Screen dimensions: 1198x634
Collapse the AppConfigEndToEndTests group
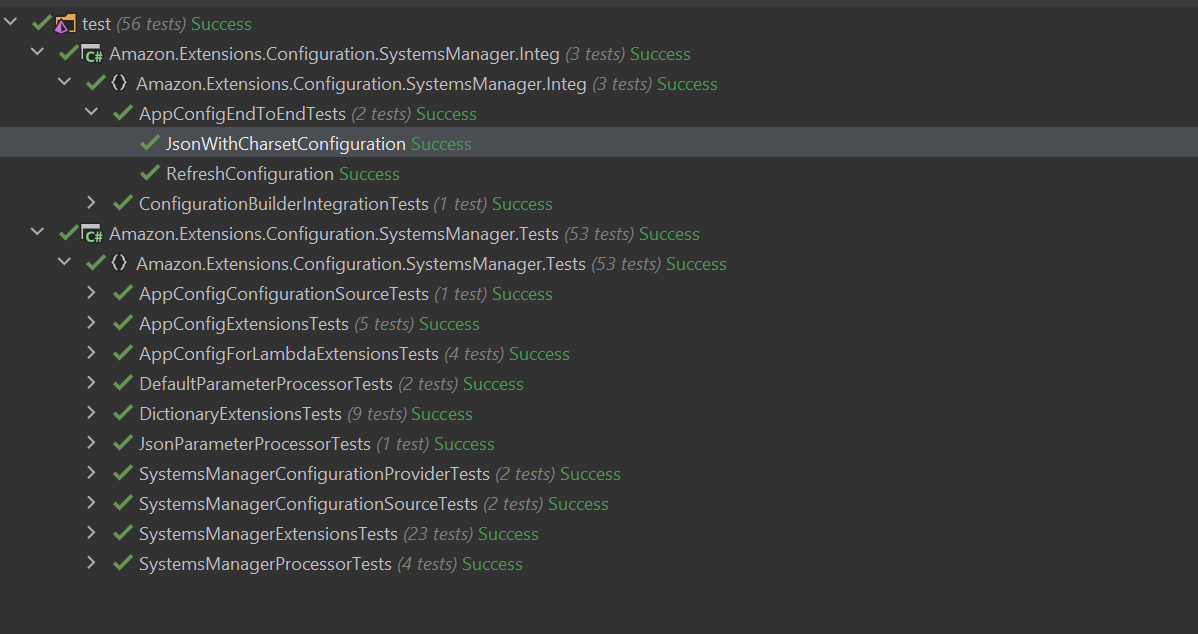pyautogui.click(x=92, y=113)
